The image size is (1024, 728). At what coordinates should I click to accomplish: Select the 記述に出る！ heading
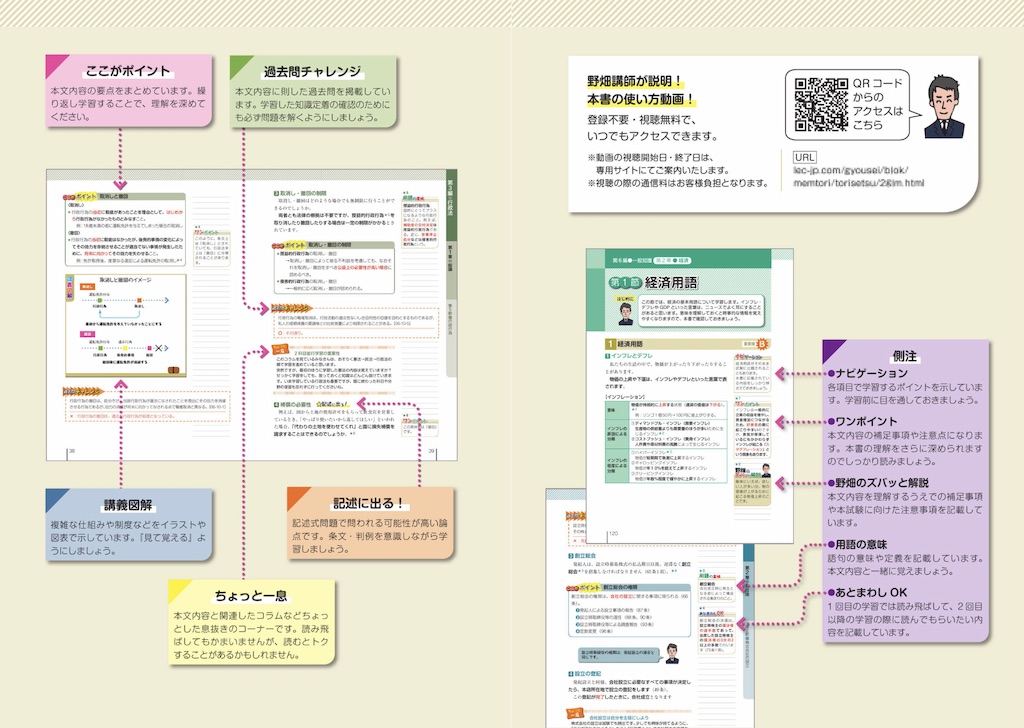(x=369, y=503)
